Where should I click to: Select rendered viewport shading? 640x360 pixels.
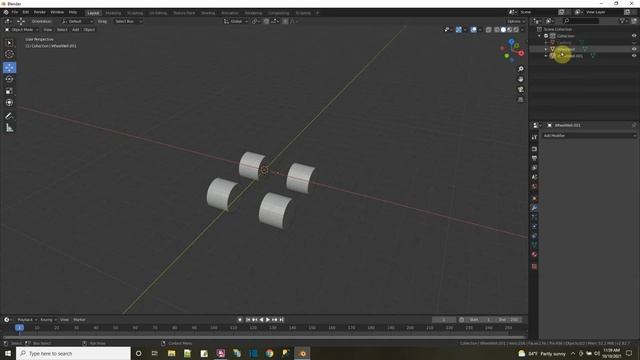[516, 30]
